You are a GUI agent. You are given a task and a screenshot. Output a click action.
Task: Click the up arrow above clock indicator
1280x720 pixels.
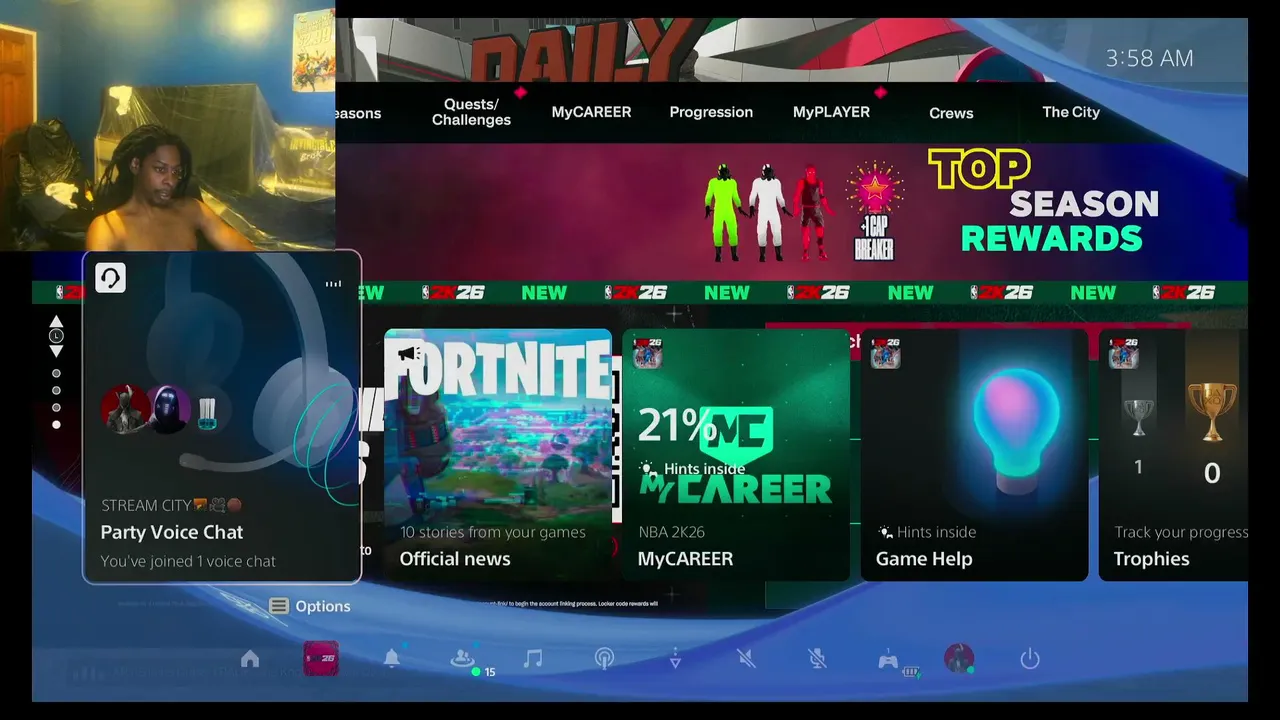tap(56, 321)
